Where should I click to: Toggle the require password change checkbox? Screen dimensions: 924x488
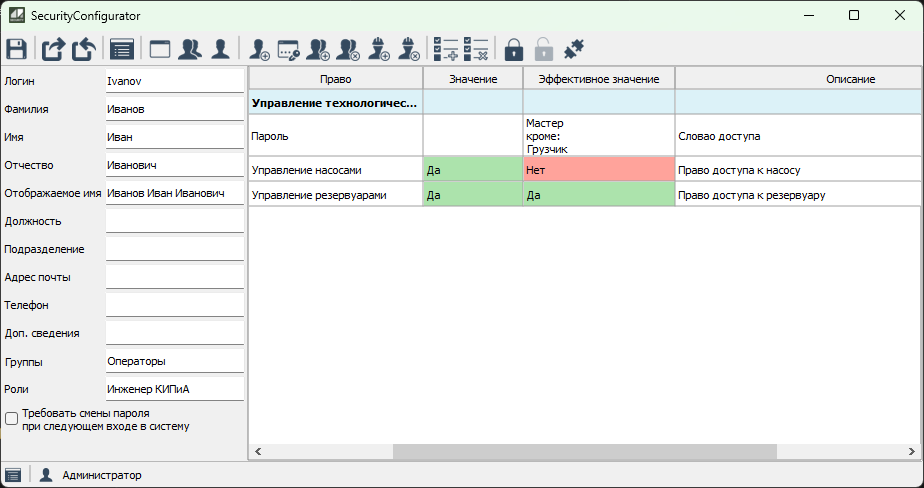point(12,419)
